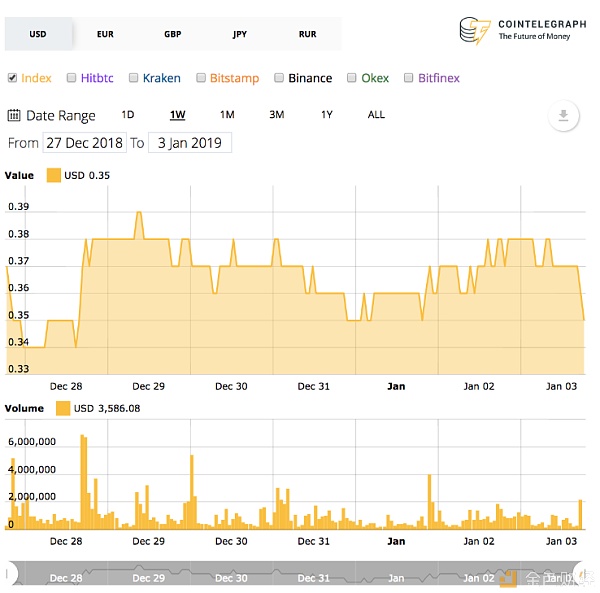
Task: Click the tallest volume bar on Dec 28
Action: click(x=82, y=482)
